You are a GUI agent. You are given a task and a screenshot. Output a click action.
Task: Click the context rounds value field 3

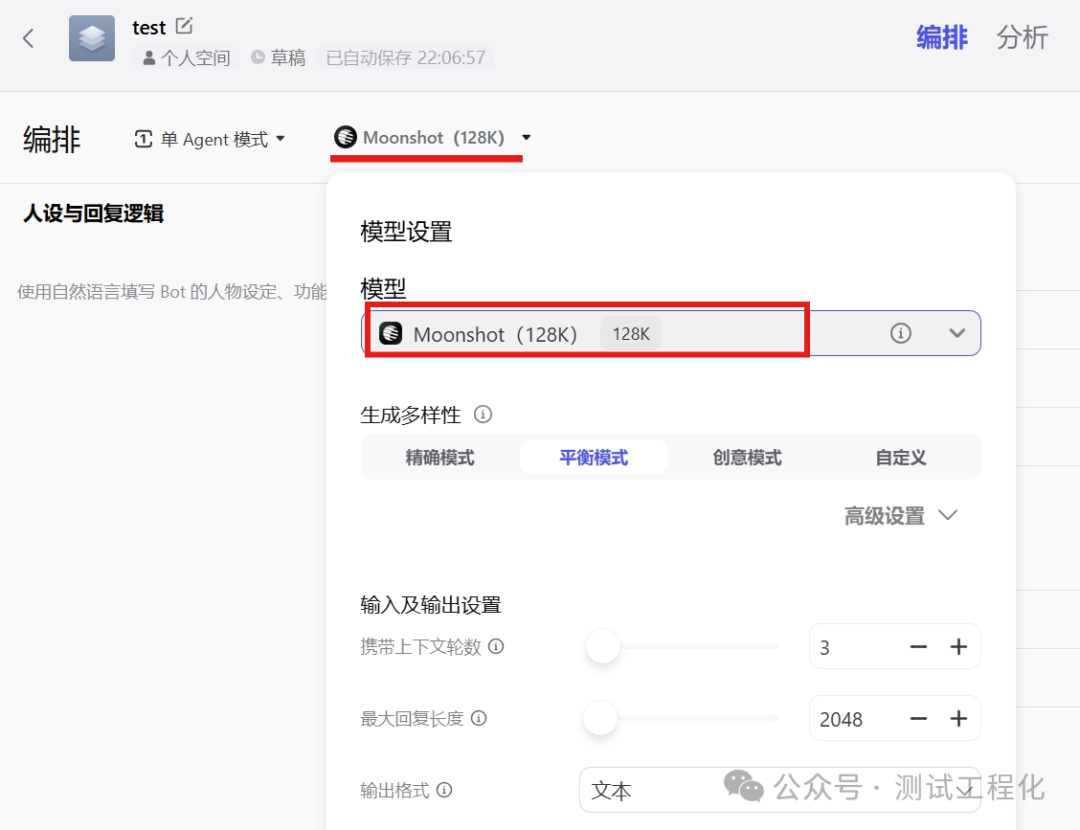tap(854, 647)
